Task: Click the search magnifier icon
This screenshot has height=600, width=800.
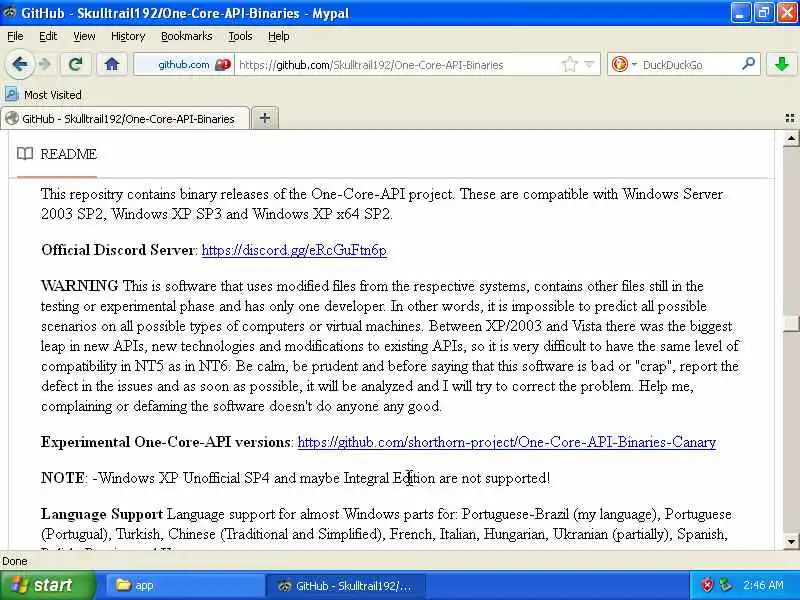Action: coord(748,64)
